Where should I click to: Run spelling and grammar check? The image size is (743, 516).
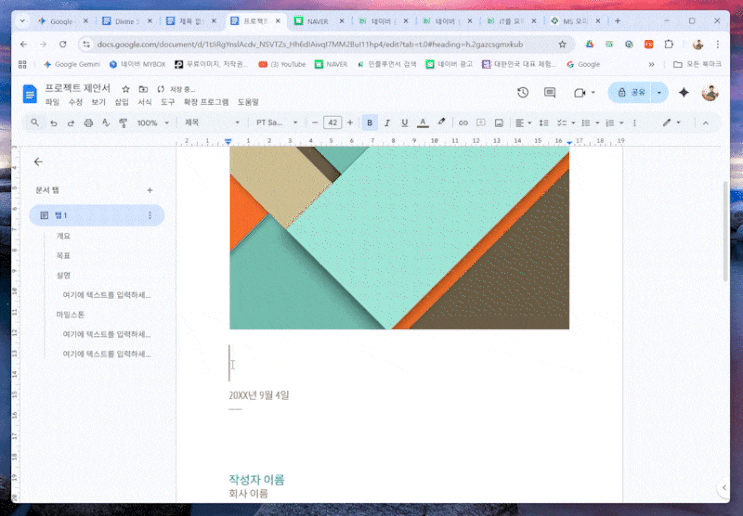tap(106, 123)
